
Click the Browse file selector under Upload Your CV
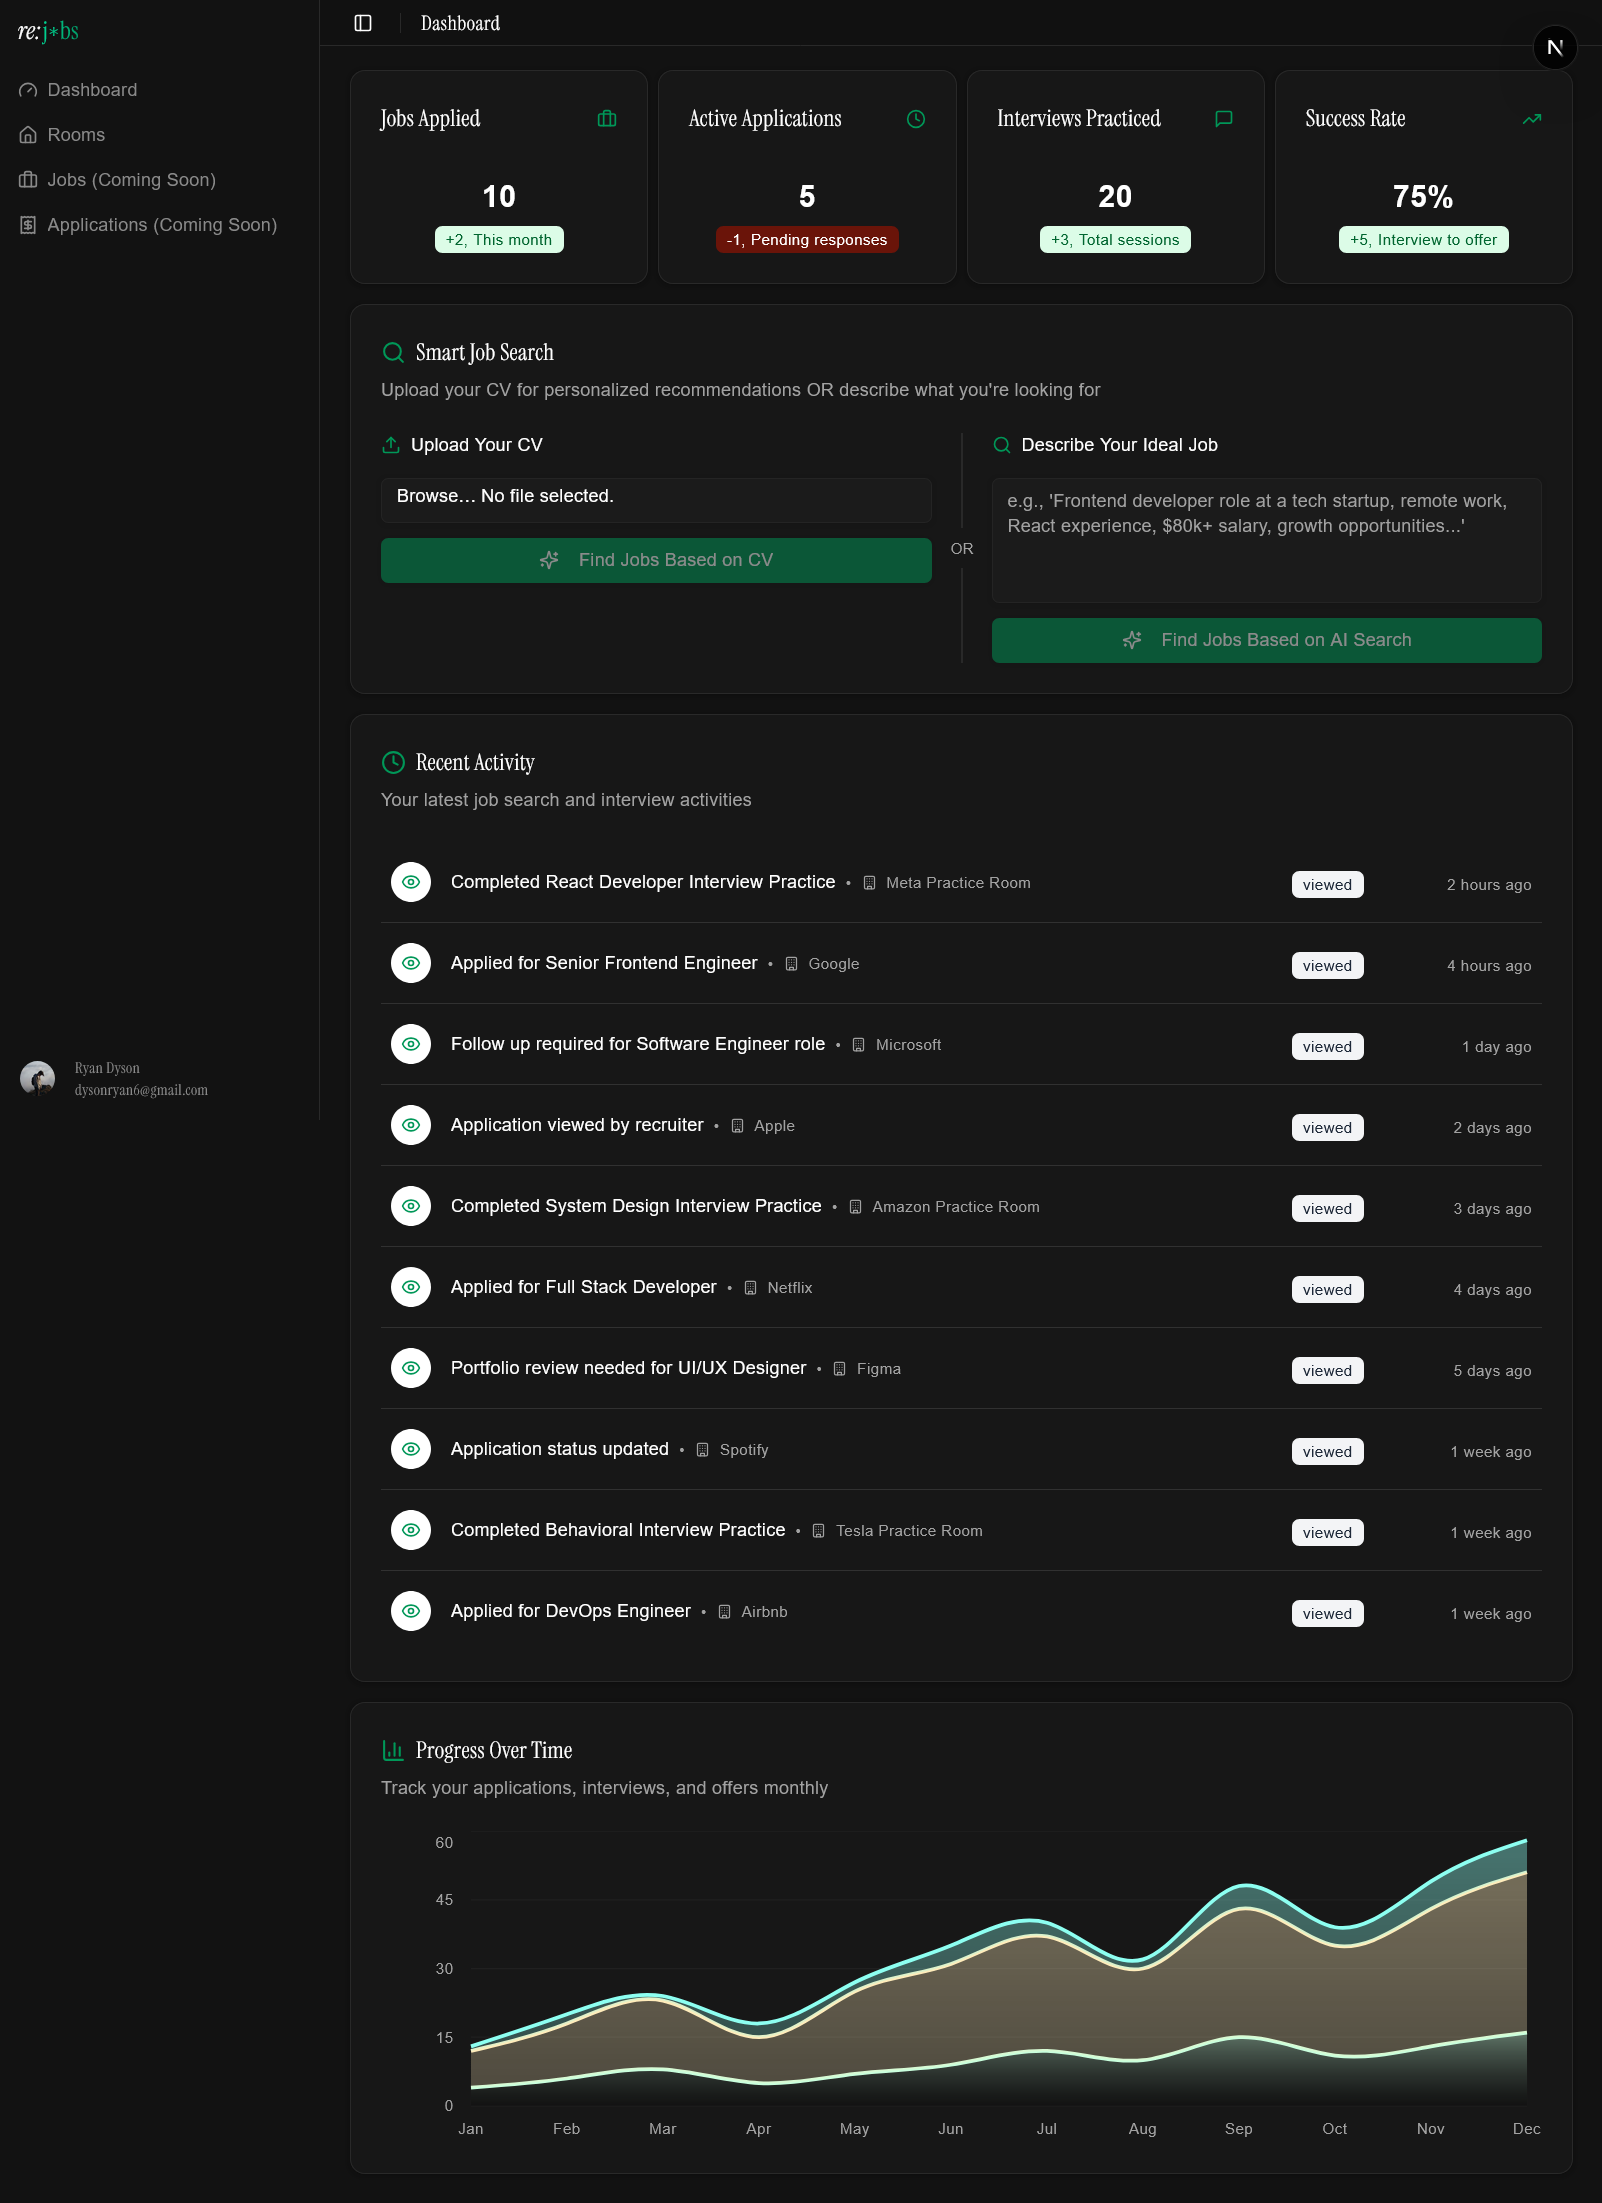(656, 499)
